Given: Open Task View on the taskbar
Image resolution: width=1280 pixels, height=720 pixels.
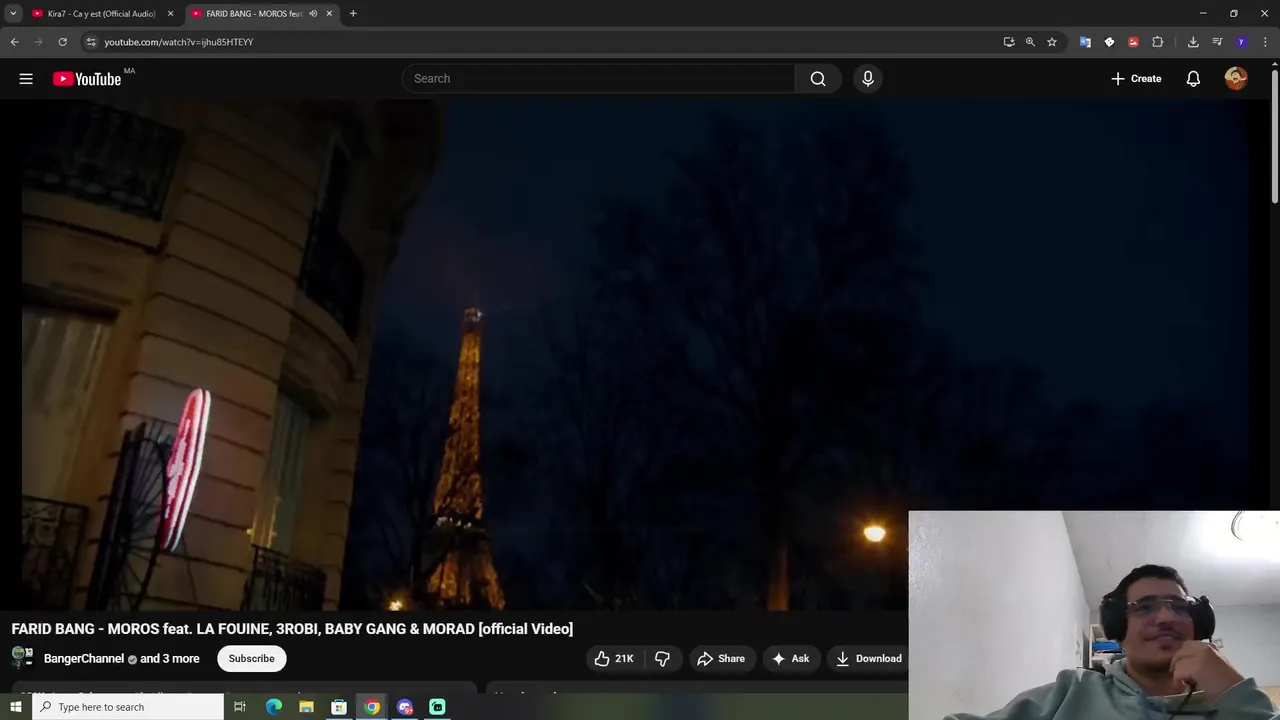Looking at the screenshot, I should (x=240, y=707).
